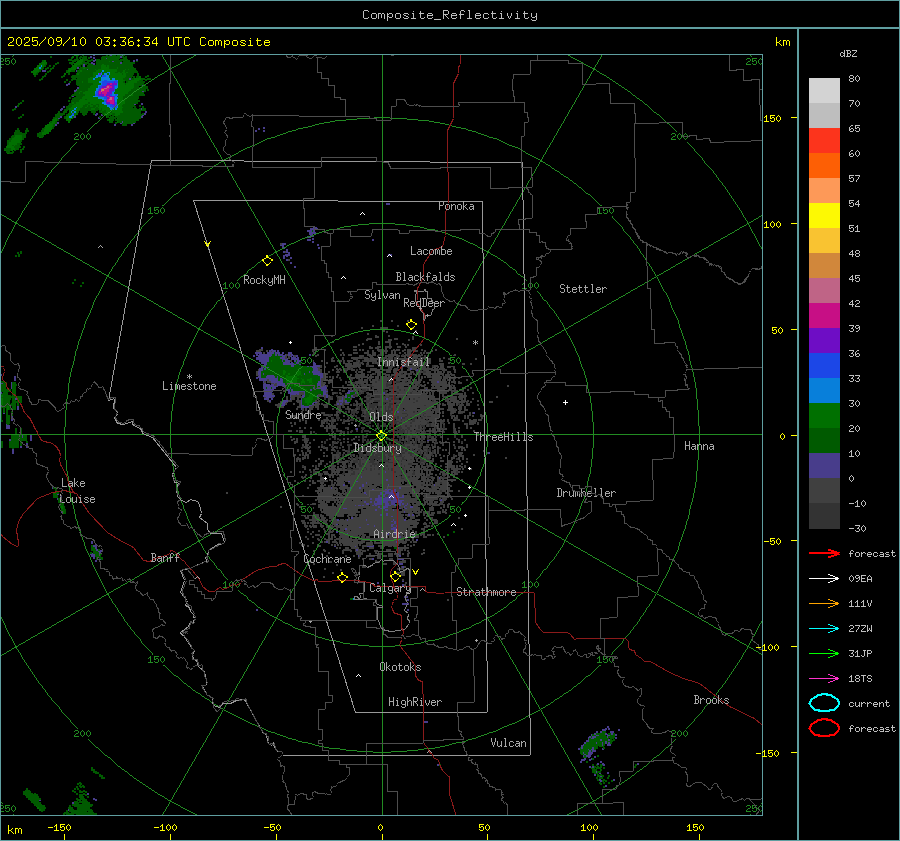
Task: Click the Hanna label
Action: click(x=699, y=446)
